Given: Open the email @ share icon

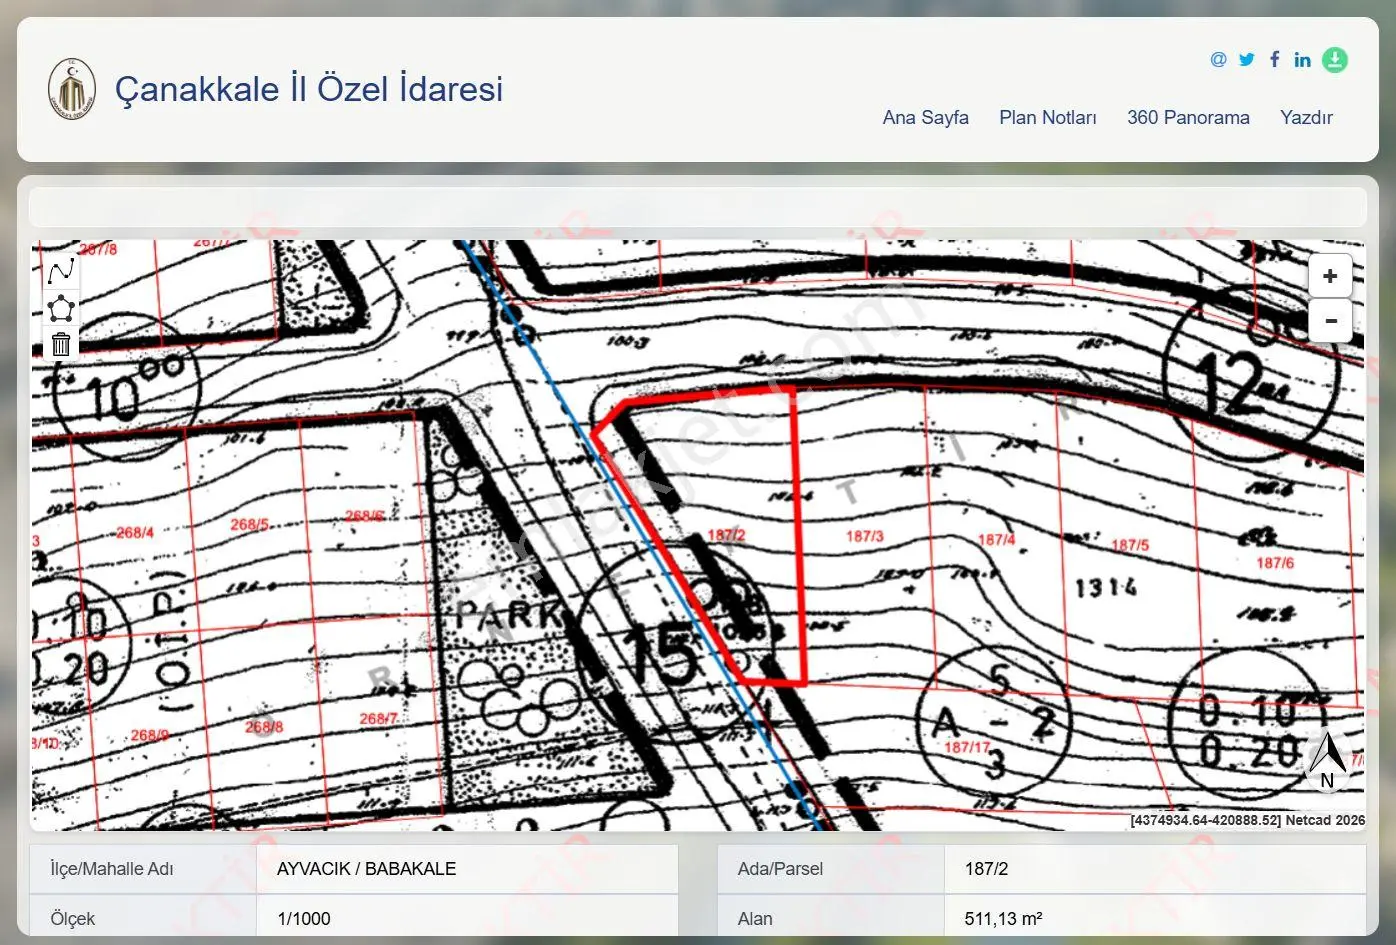Looking at the screenshot, I should click(1218, 59).
